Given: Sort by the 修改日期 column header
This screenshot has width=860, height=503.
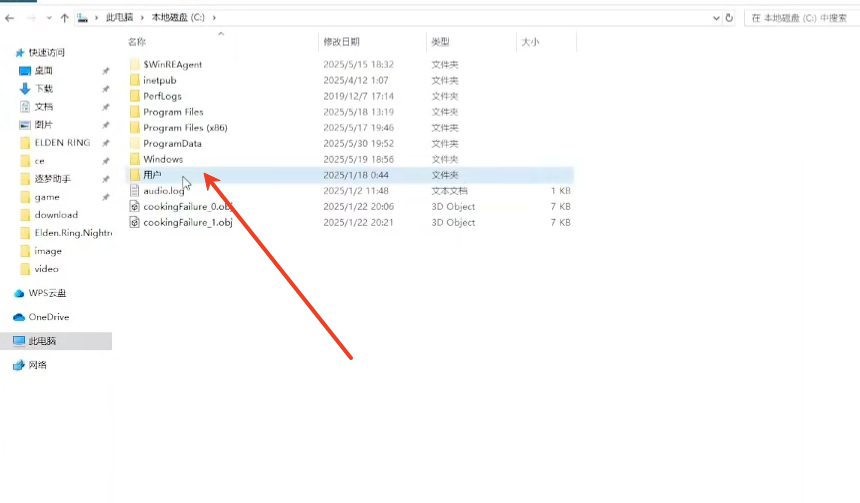Looking at the screenshot, I should point(340,42).
